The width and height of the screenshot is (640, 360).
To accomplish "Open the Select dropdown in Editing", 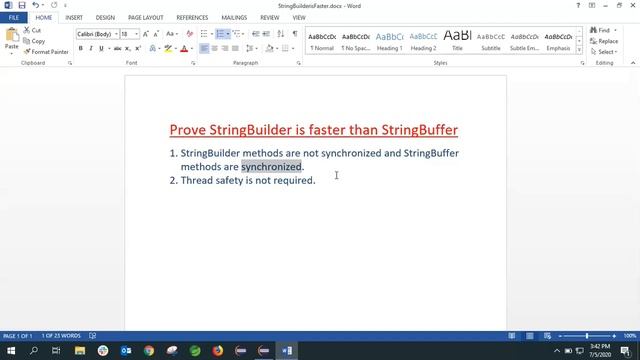I will 604,52.
